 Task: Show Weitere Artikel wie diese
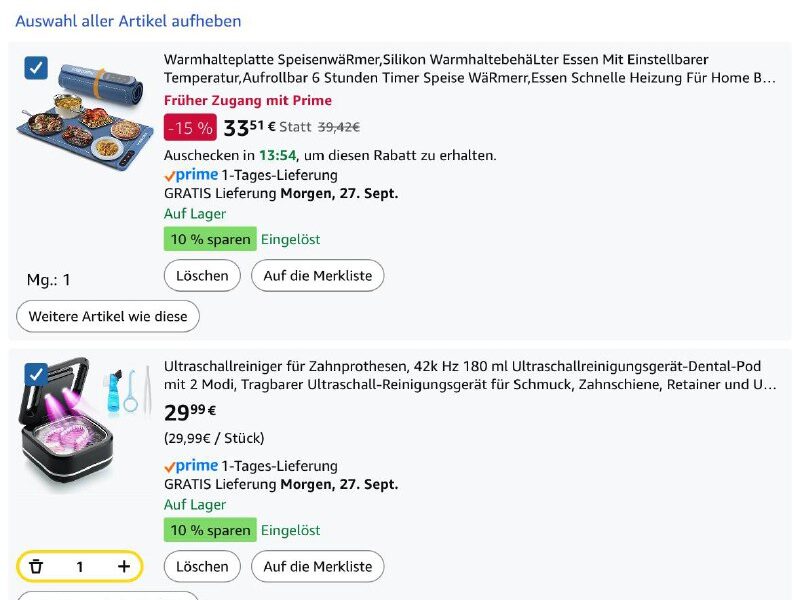coord(108,316)
